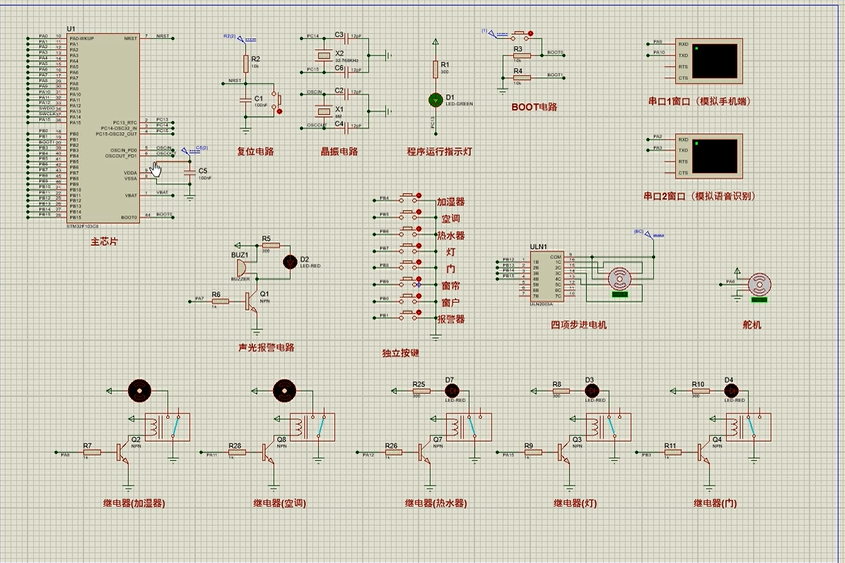845x563 pixels.
Task: Select the U1 STM32F103C6 main chip
Action: 102,128
